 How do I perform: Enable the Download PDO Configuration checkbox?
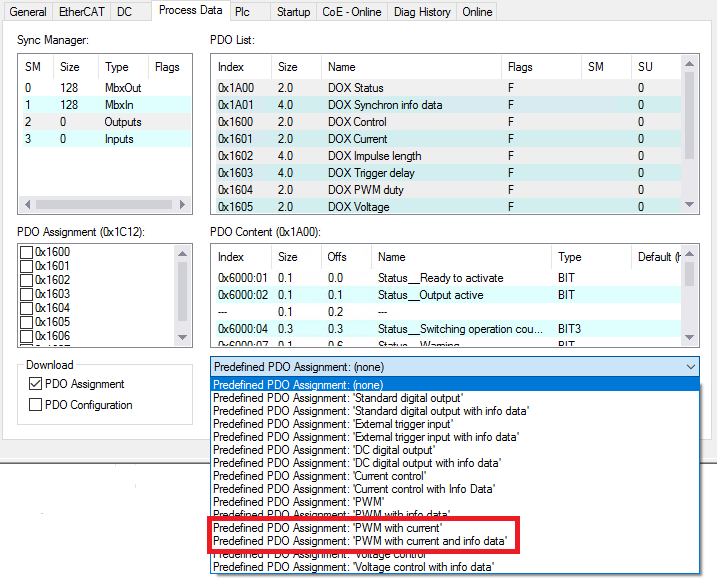tap(35, 405)
